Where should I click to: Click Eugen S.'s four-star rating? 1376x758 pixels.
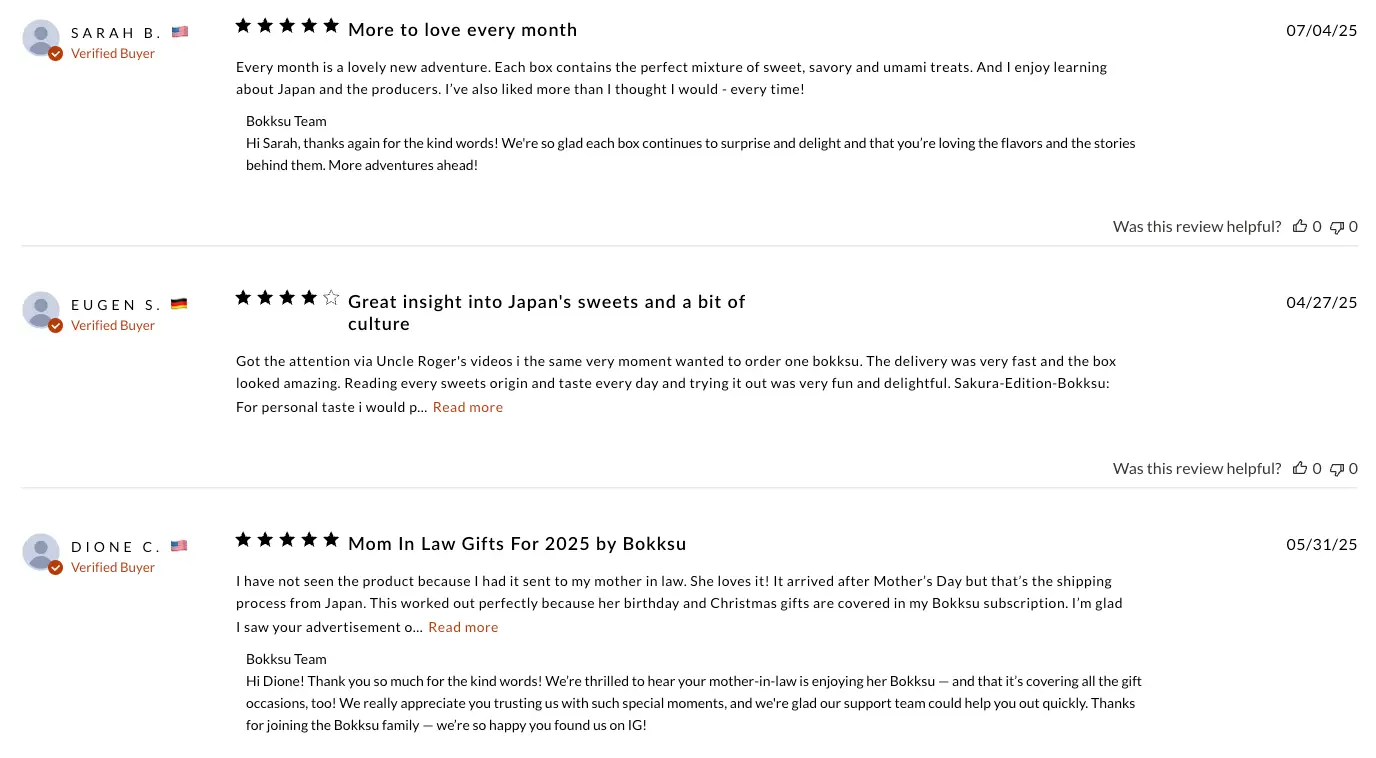point(287,298)
